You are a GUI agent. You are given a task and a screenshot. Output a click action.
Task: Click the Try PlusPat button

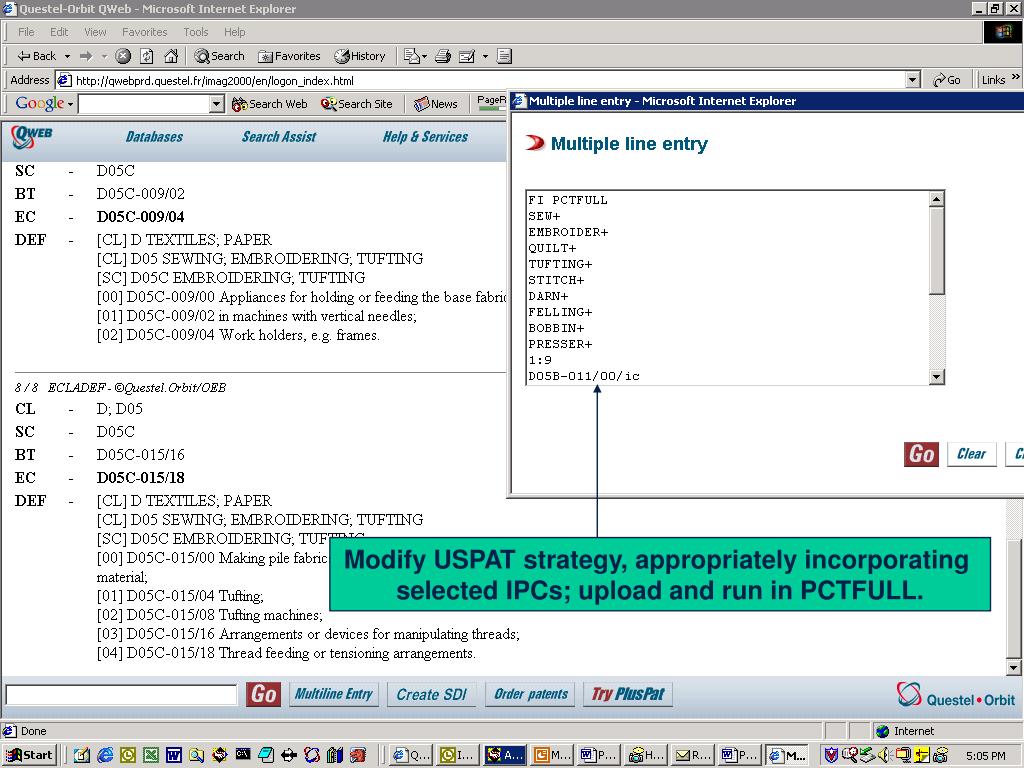[x=628, y=694]
